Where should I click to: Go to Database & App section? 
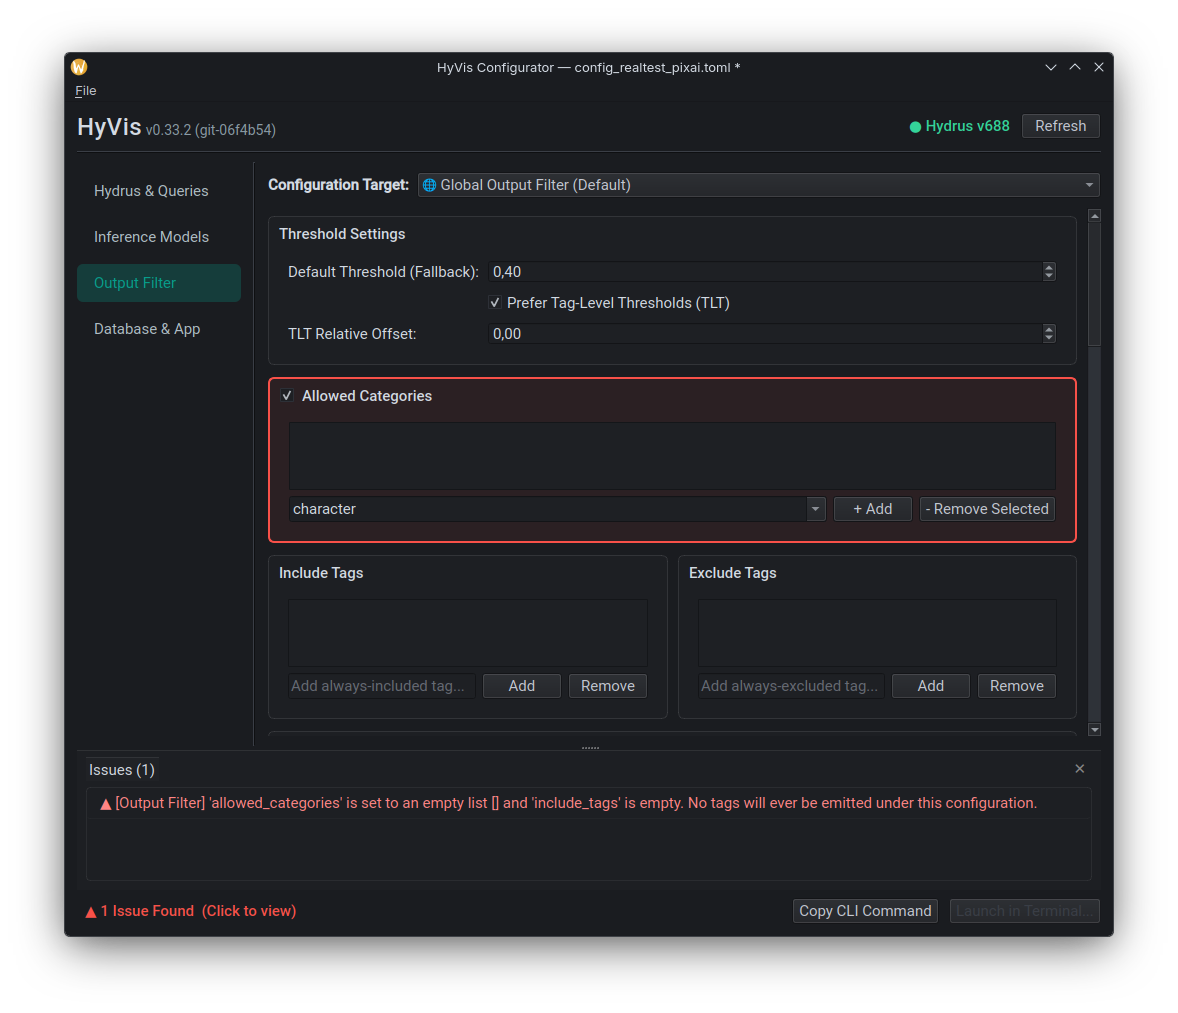click(159, 328)
